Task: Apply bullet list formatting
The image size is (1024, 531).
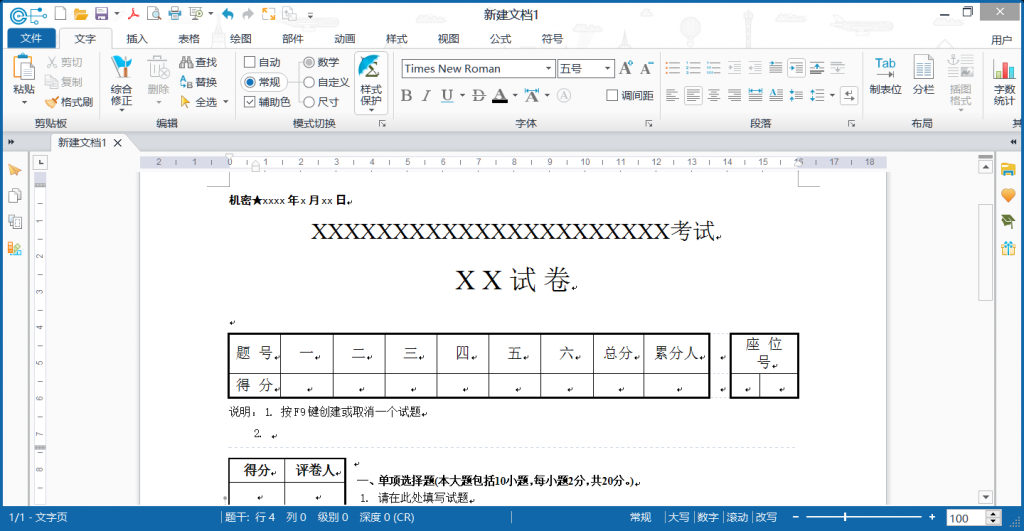Action: [x=673, y=68]
